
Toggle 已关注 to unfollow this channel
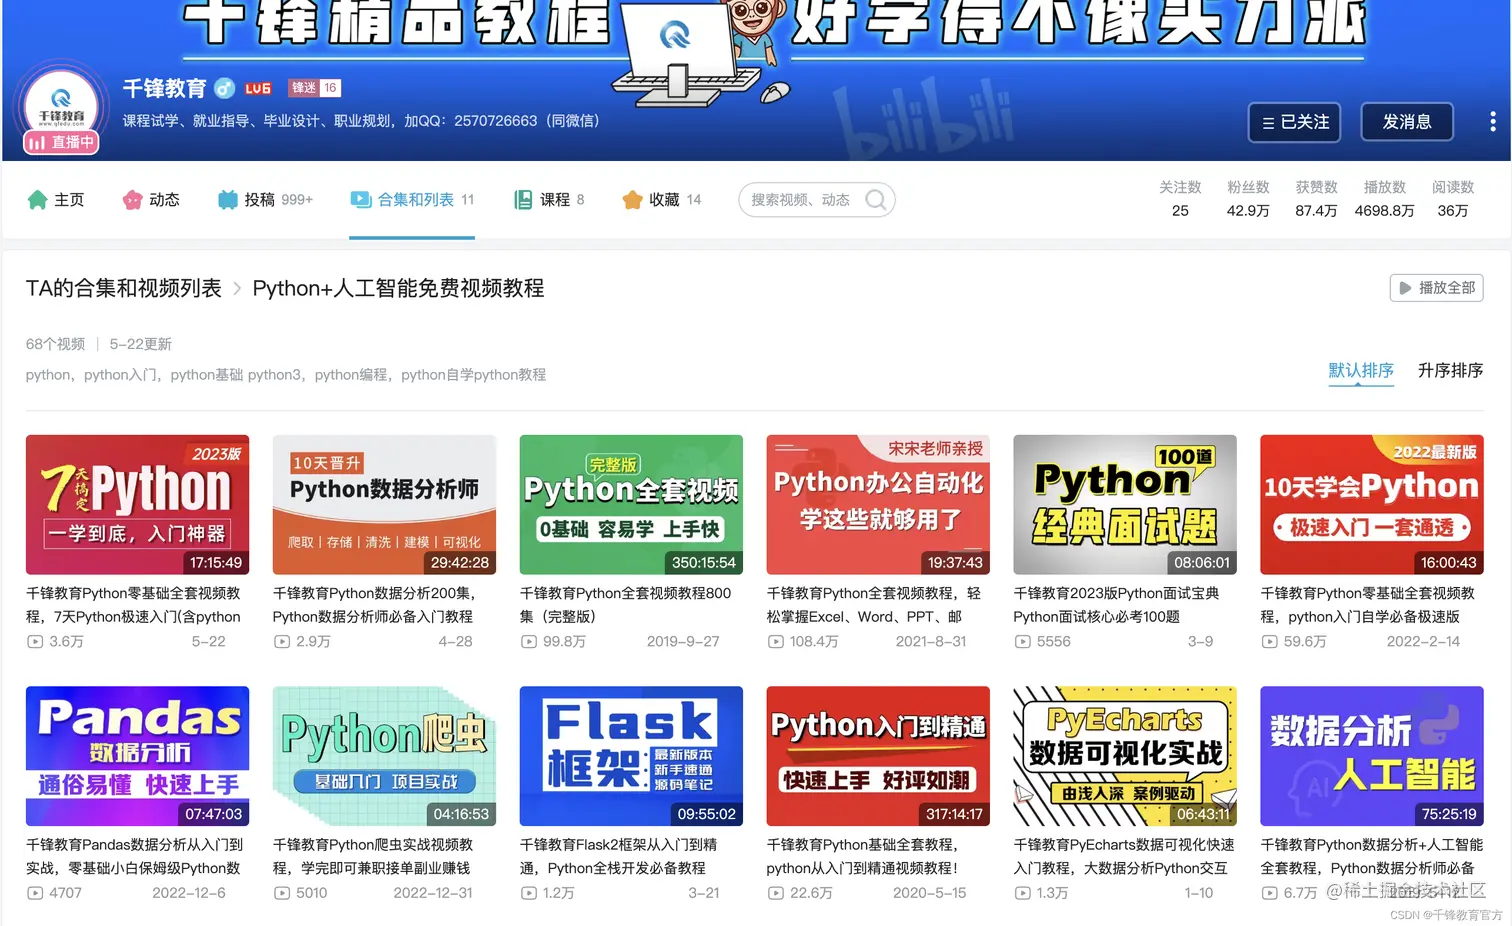pyautogui.click(x=1294, y=122)
